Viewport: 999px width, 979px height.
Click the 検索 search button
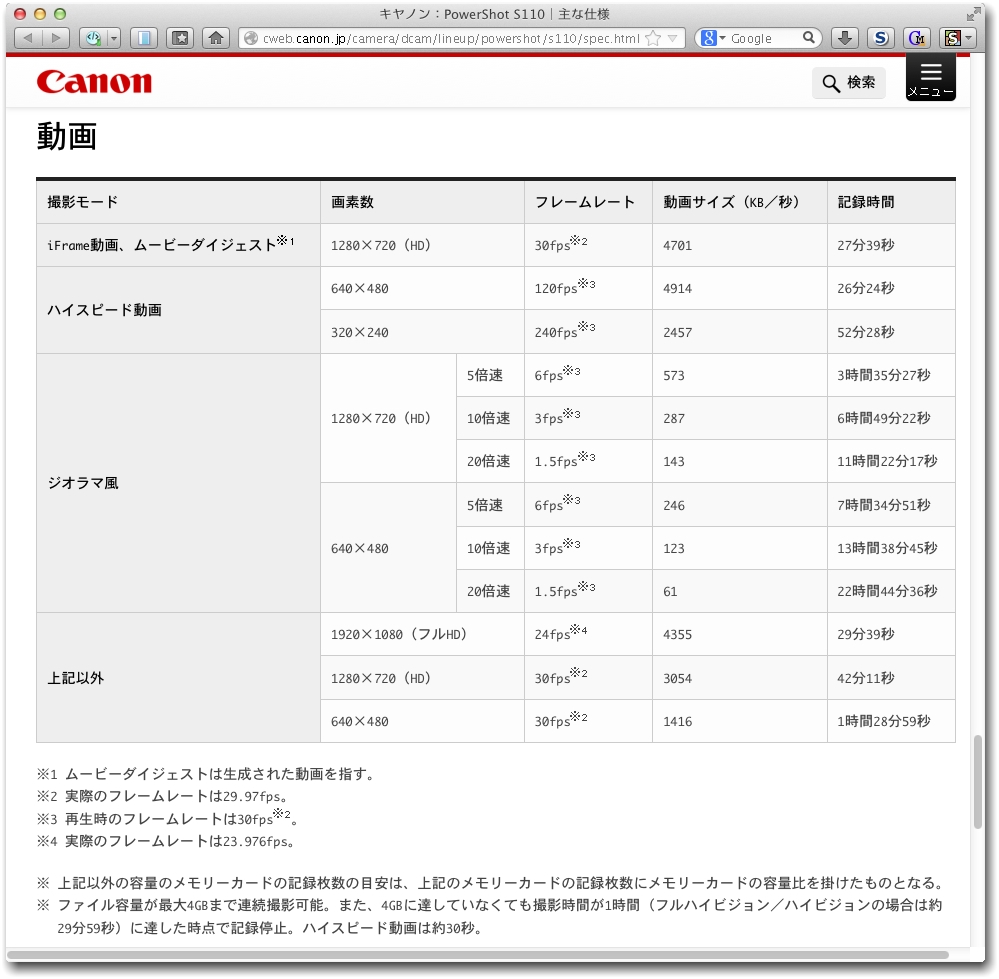tap(848, 83)
